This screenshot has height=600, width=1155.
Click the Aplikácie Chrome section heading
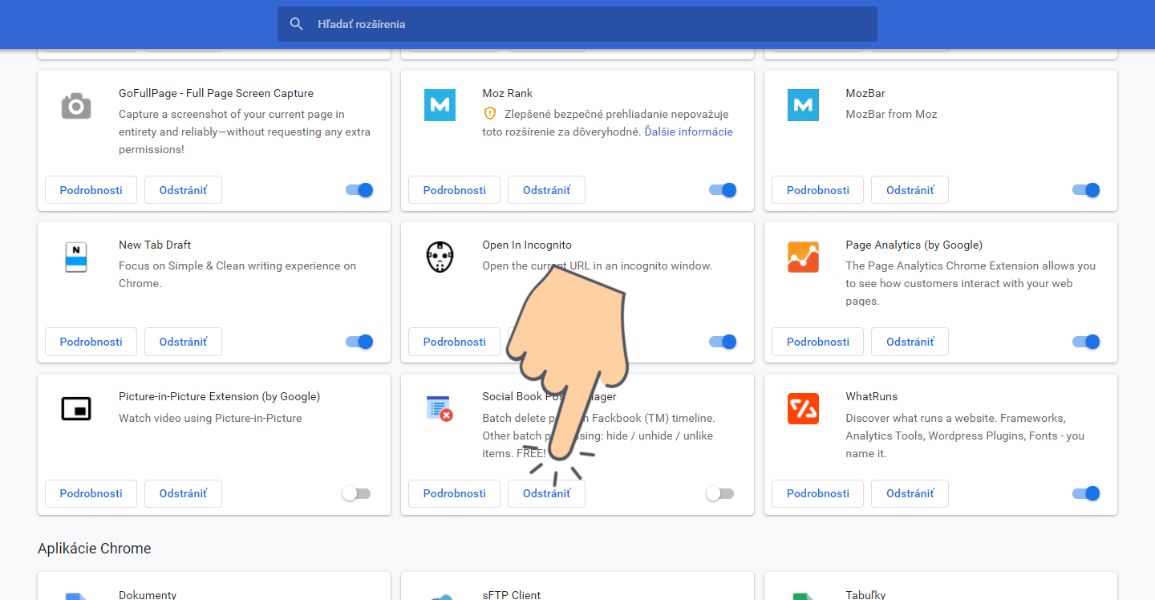94,548
